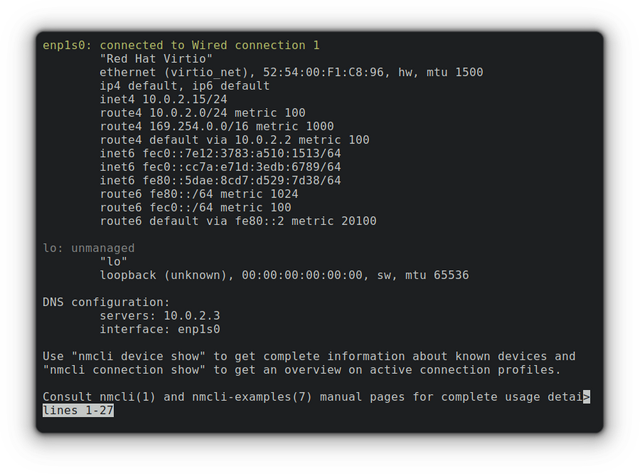Click the route4 default via 10.0.2.2 line
640x474 pixels.
(x=235, y=140)
